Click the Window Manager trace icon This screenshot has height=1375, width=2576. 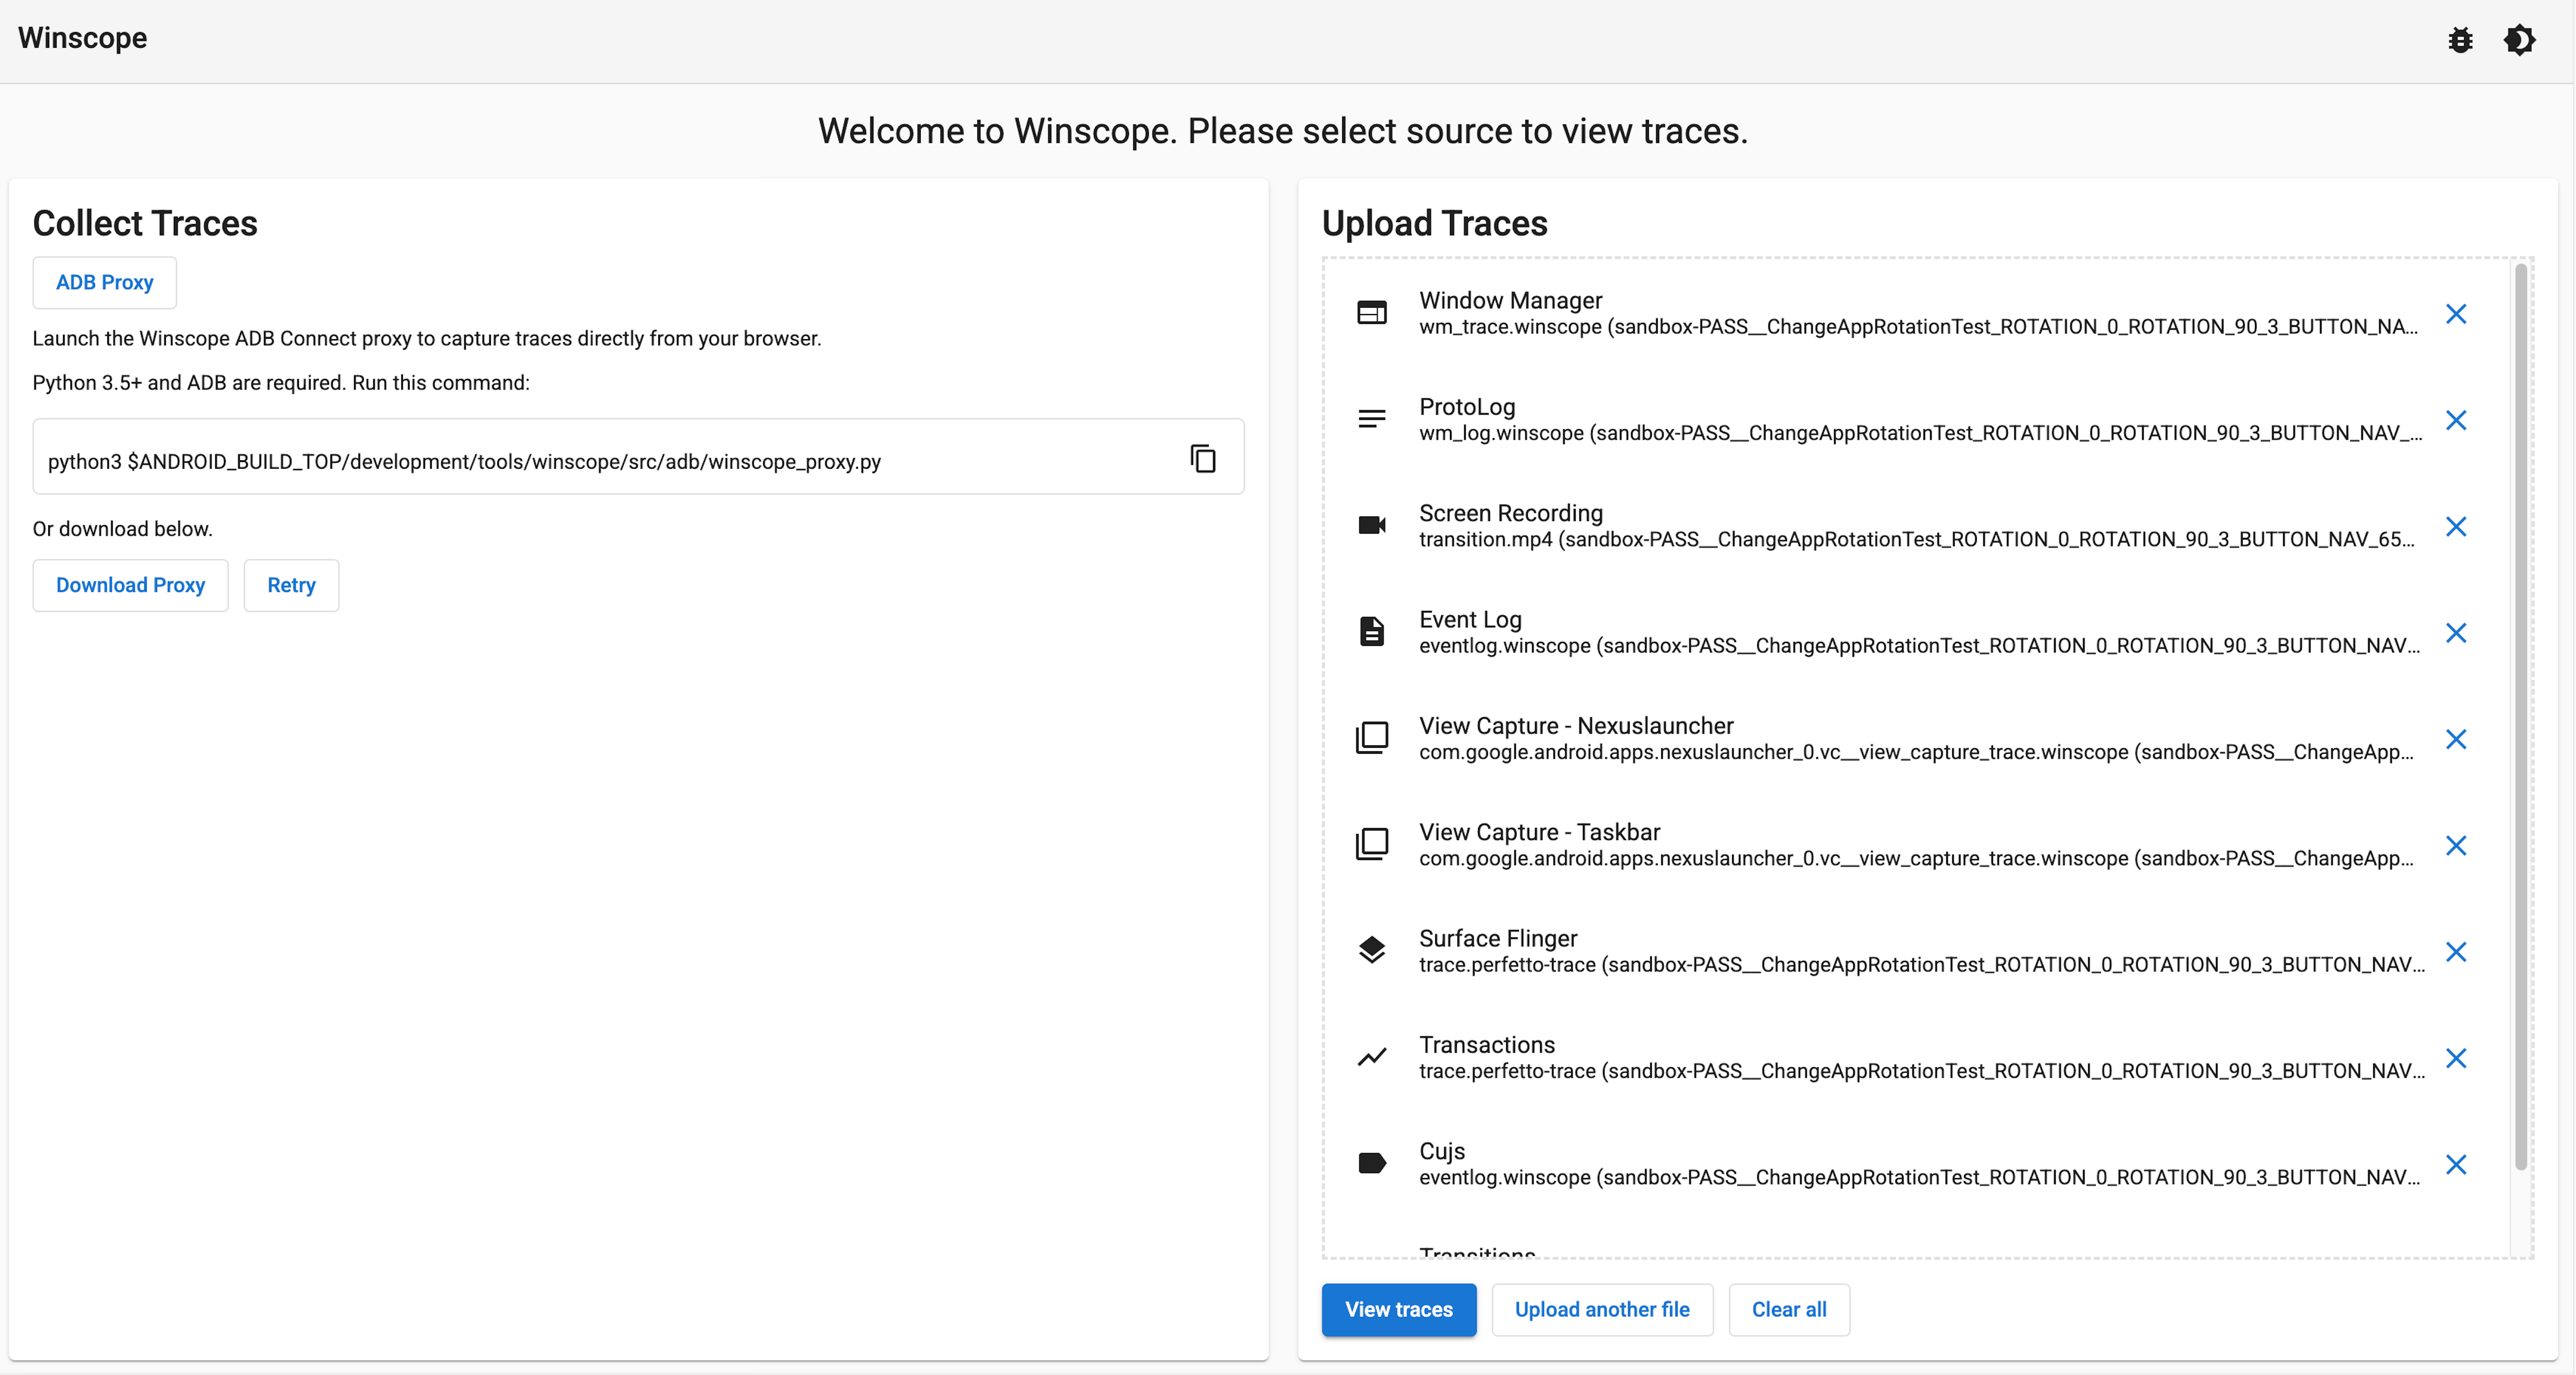tap(1371, 311)
